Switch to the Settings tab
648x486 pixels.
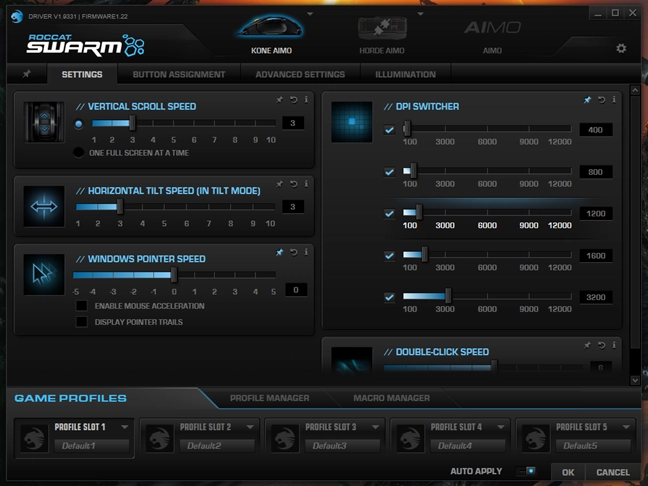coord(82,74)
